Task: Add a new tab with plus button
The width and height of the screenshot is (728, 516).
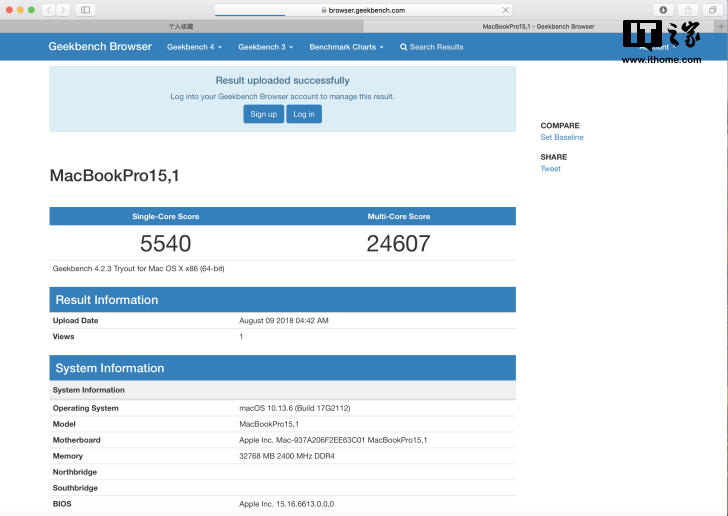Action: [x=721, y=26]
